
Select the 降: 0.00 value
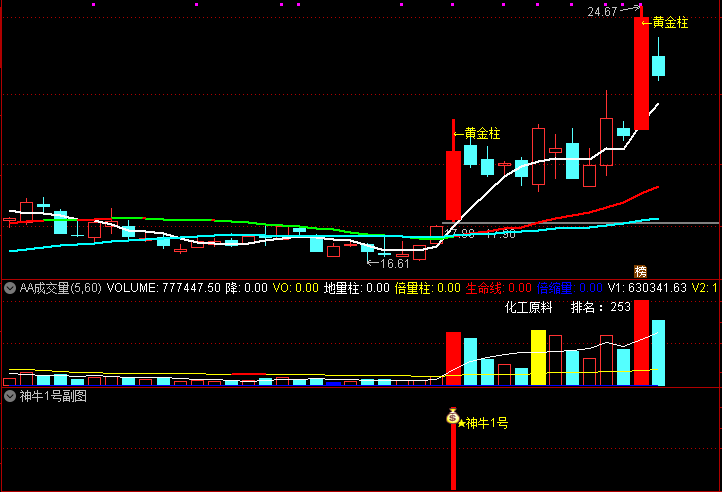pos(246,288)
